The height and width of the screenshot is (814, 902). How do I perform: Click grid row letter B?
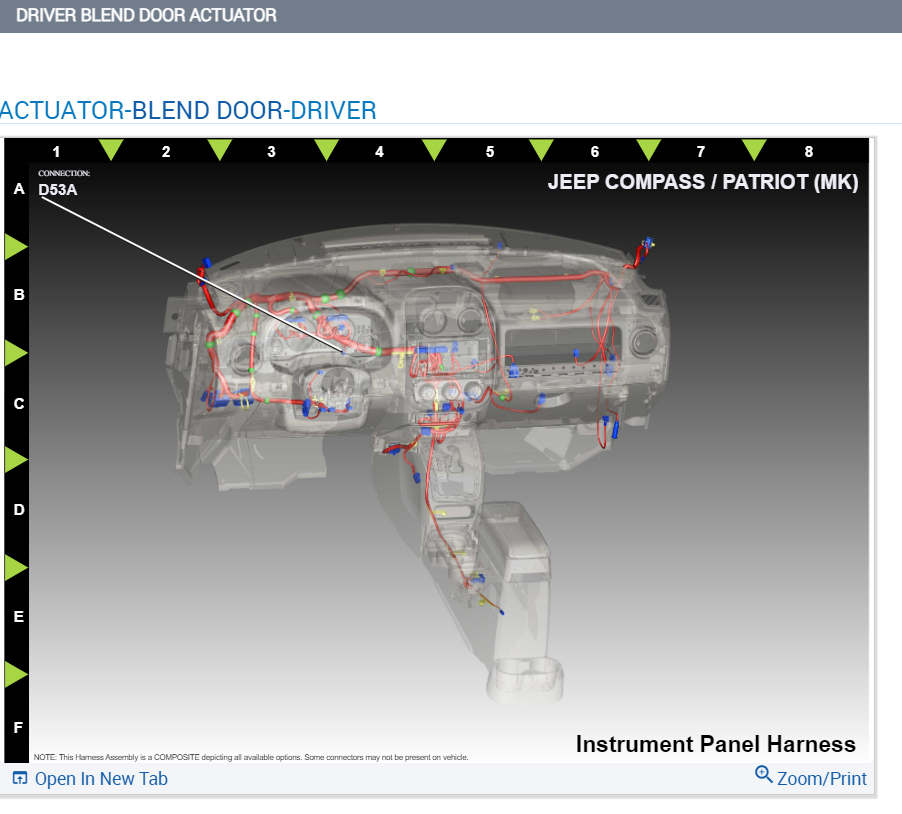tap(19, 295)
